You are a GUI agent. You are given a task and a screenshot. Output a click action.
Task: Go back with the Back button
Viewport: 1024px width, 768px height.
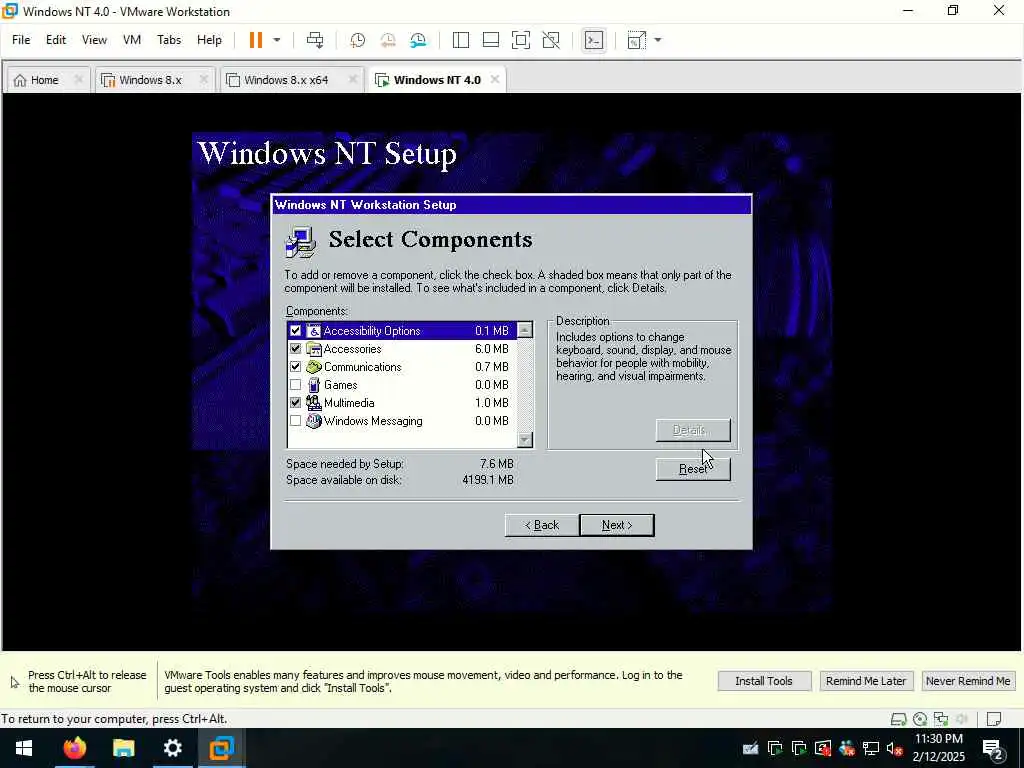coord(541,525)
